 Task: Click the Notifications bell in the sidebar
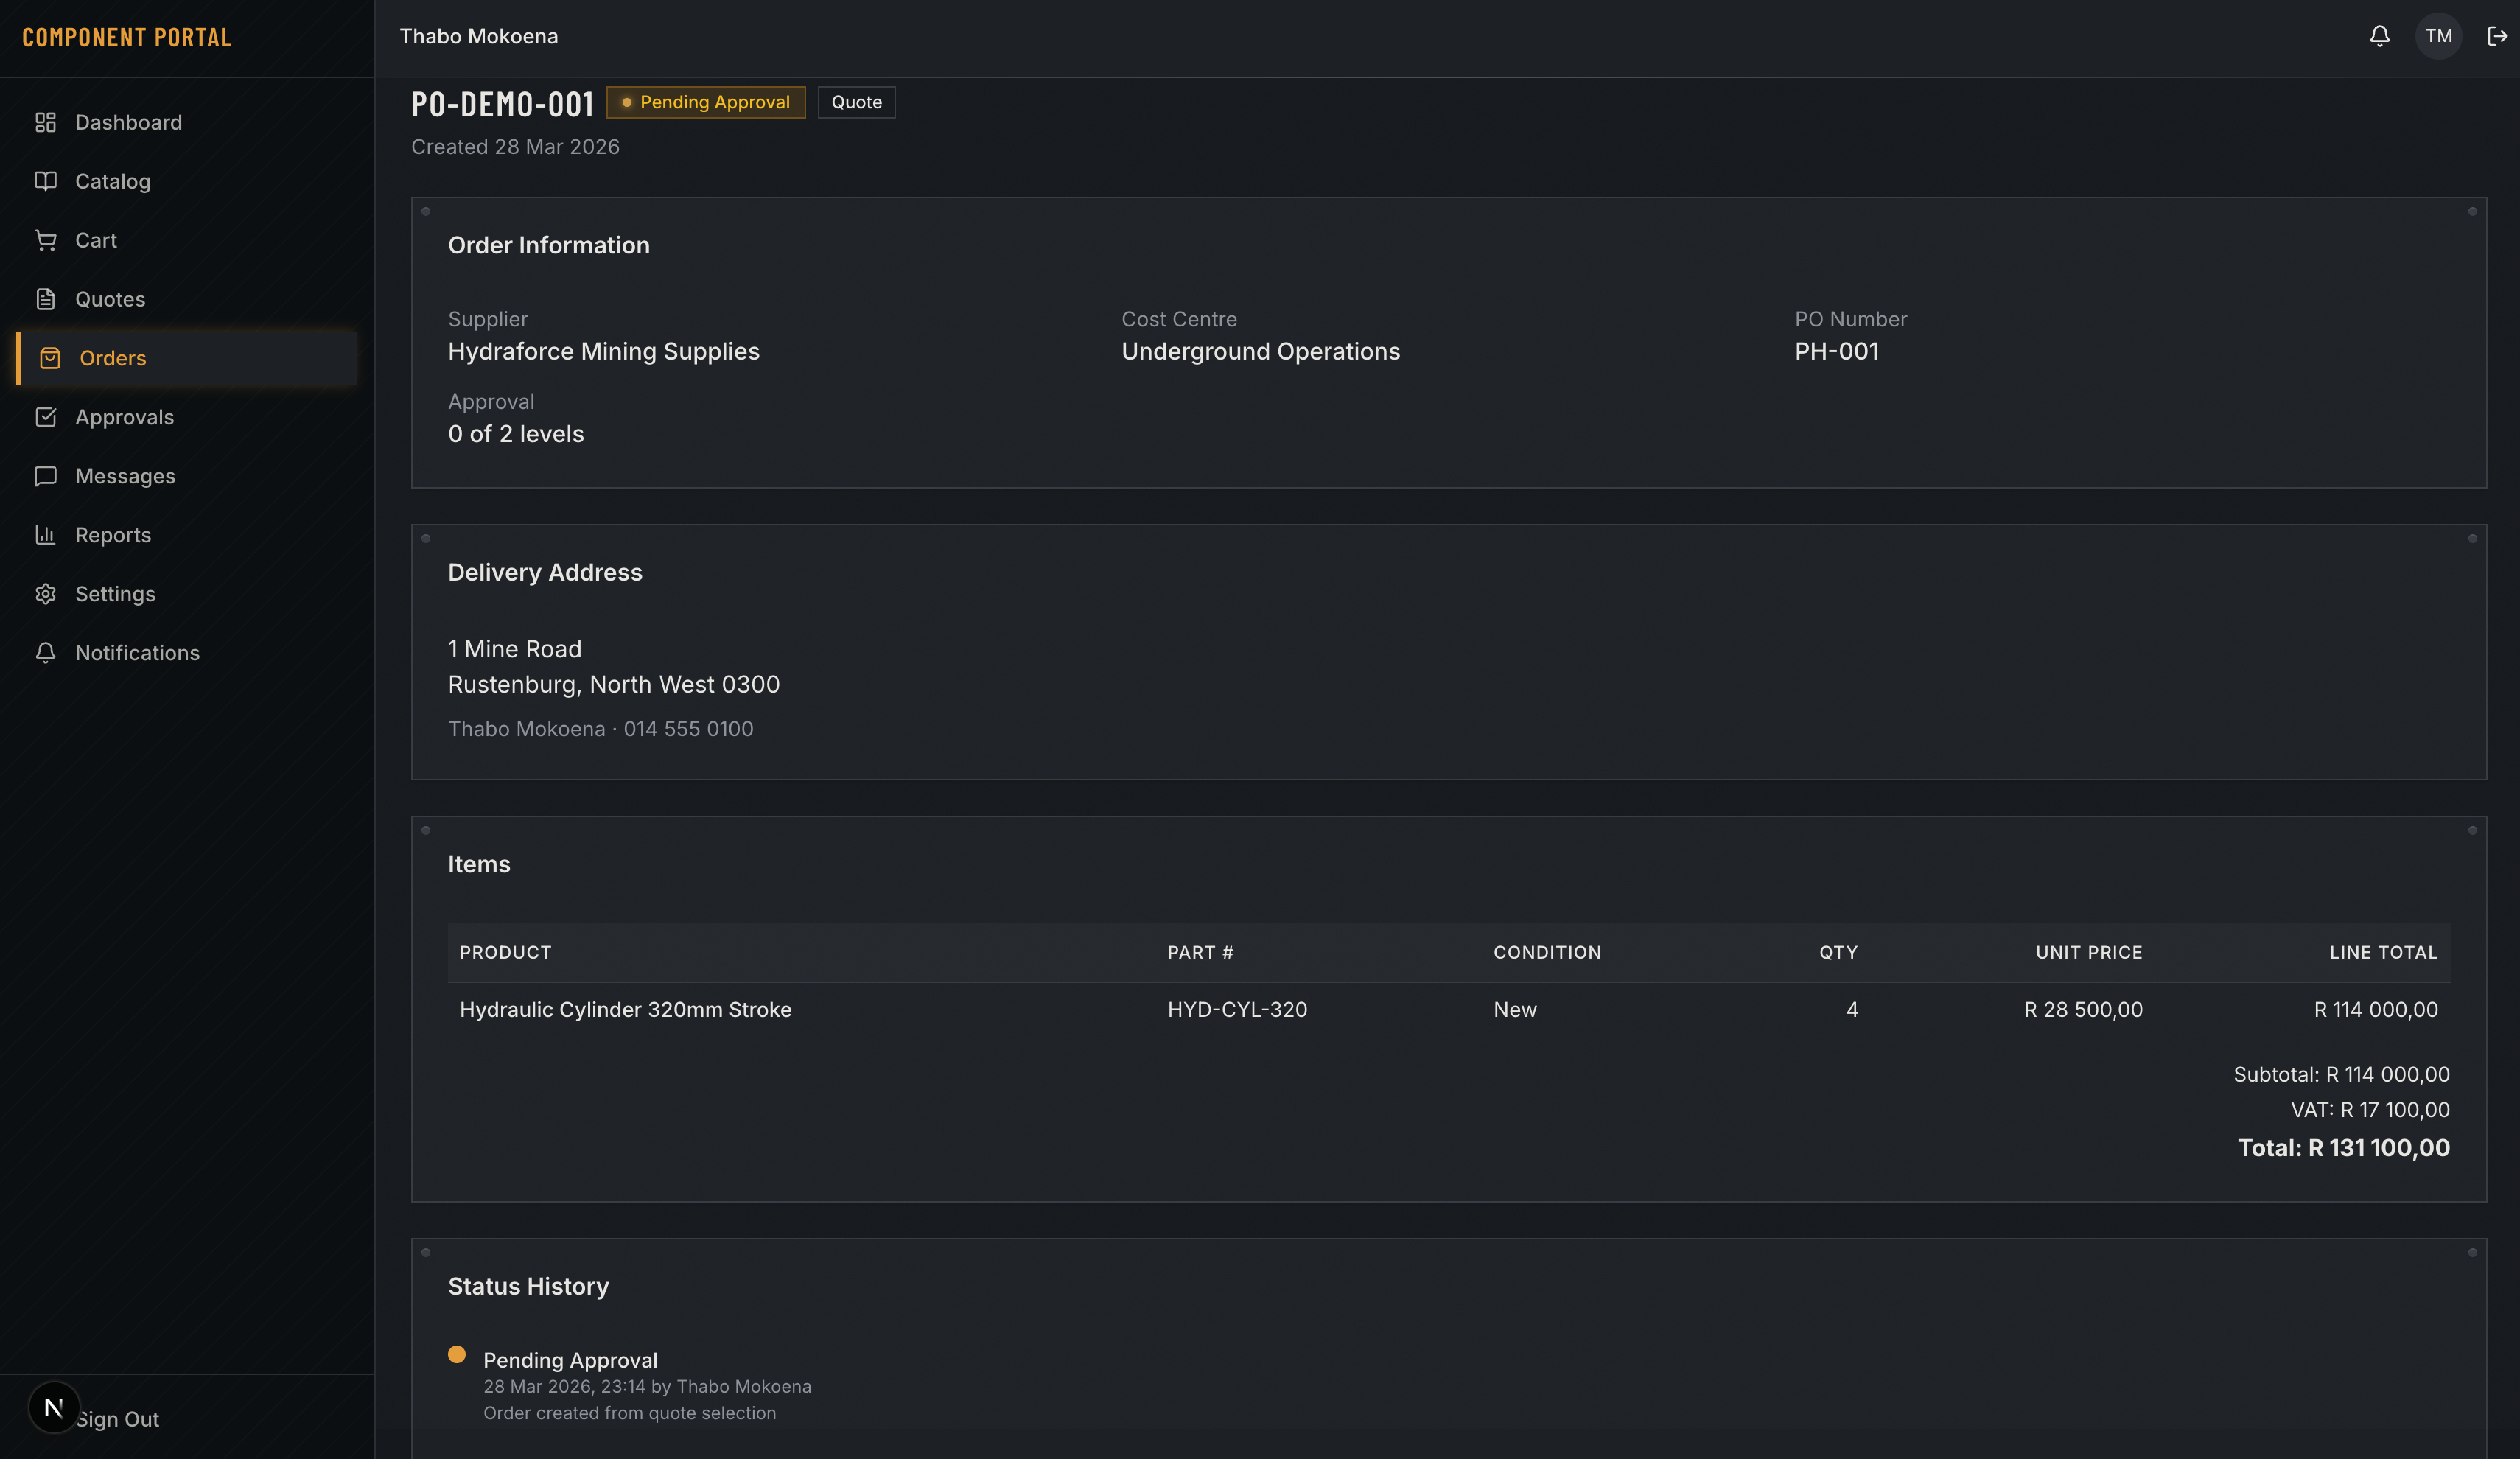pos(46,652)
